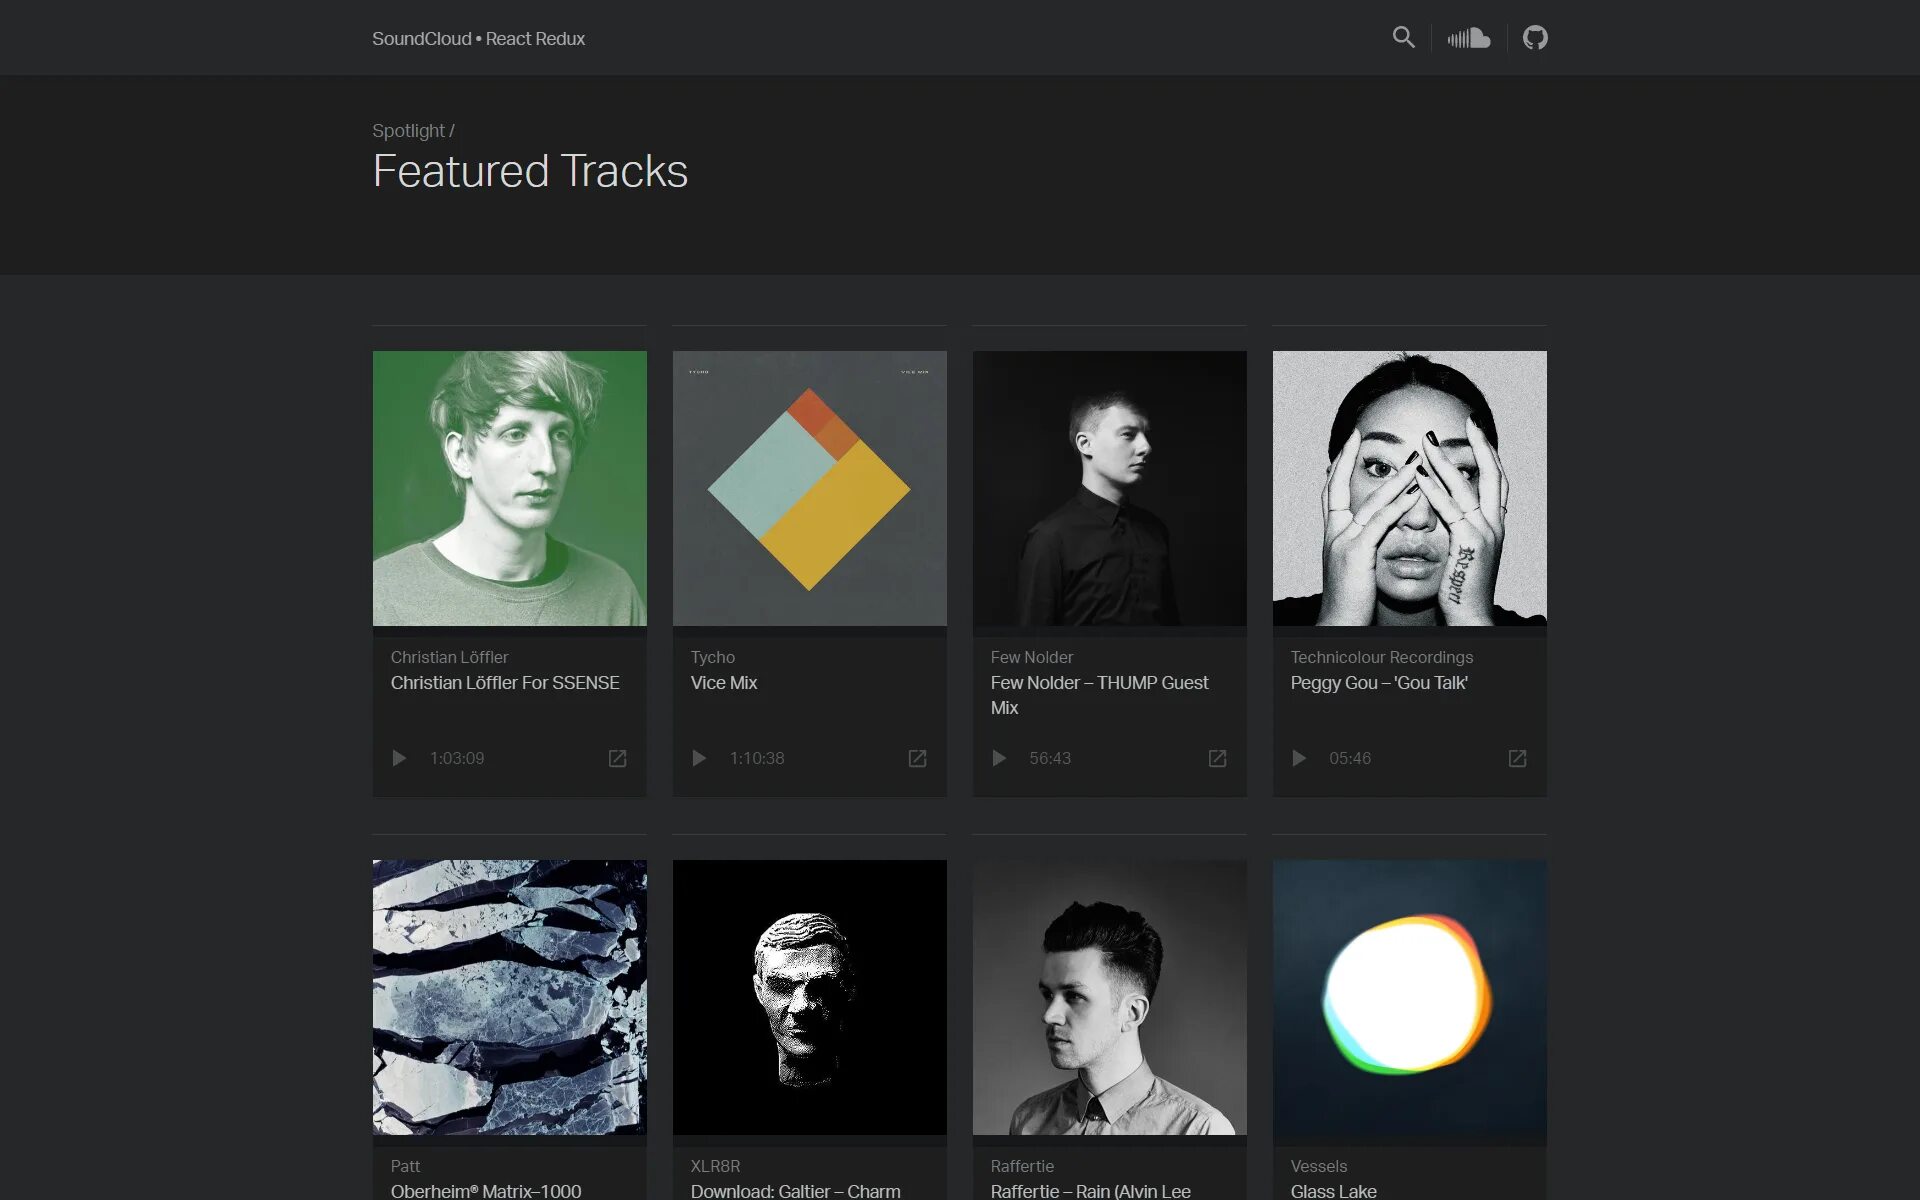Open Vice Mix external link icon

pos(917,758)
